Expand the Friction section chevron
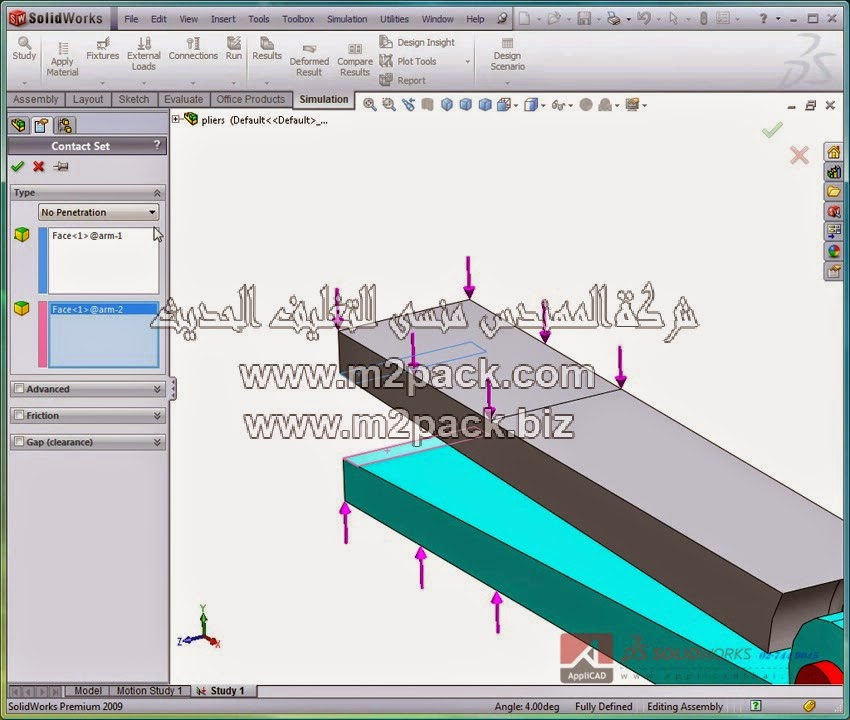Screen dimensions: 850x720 [157, 415]
